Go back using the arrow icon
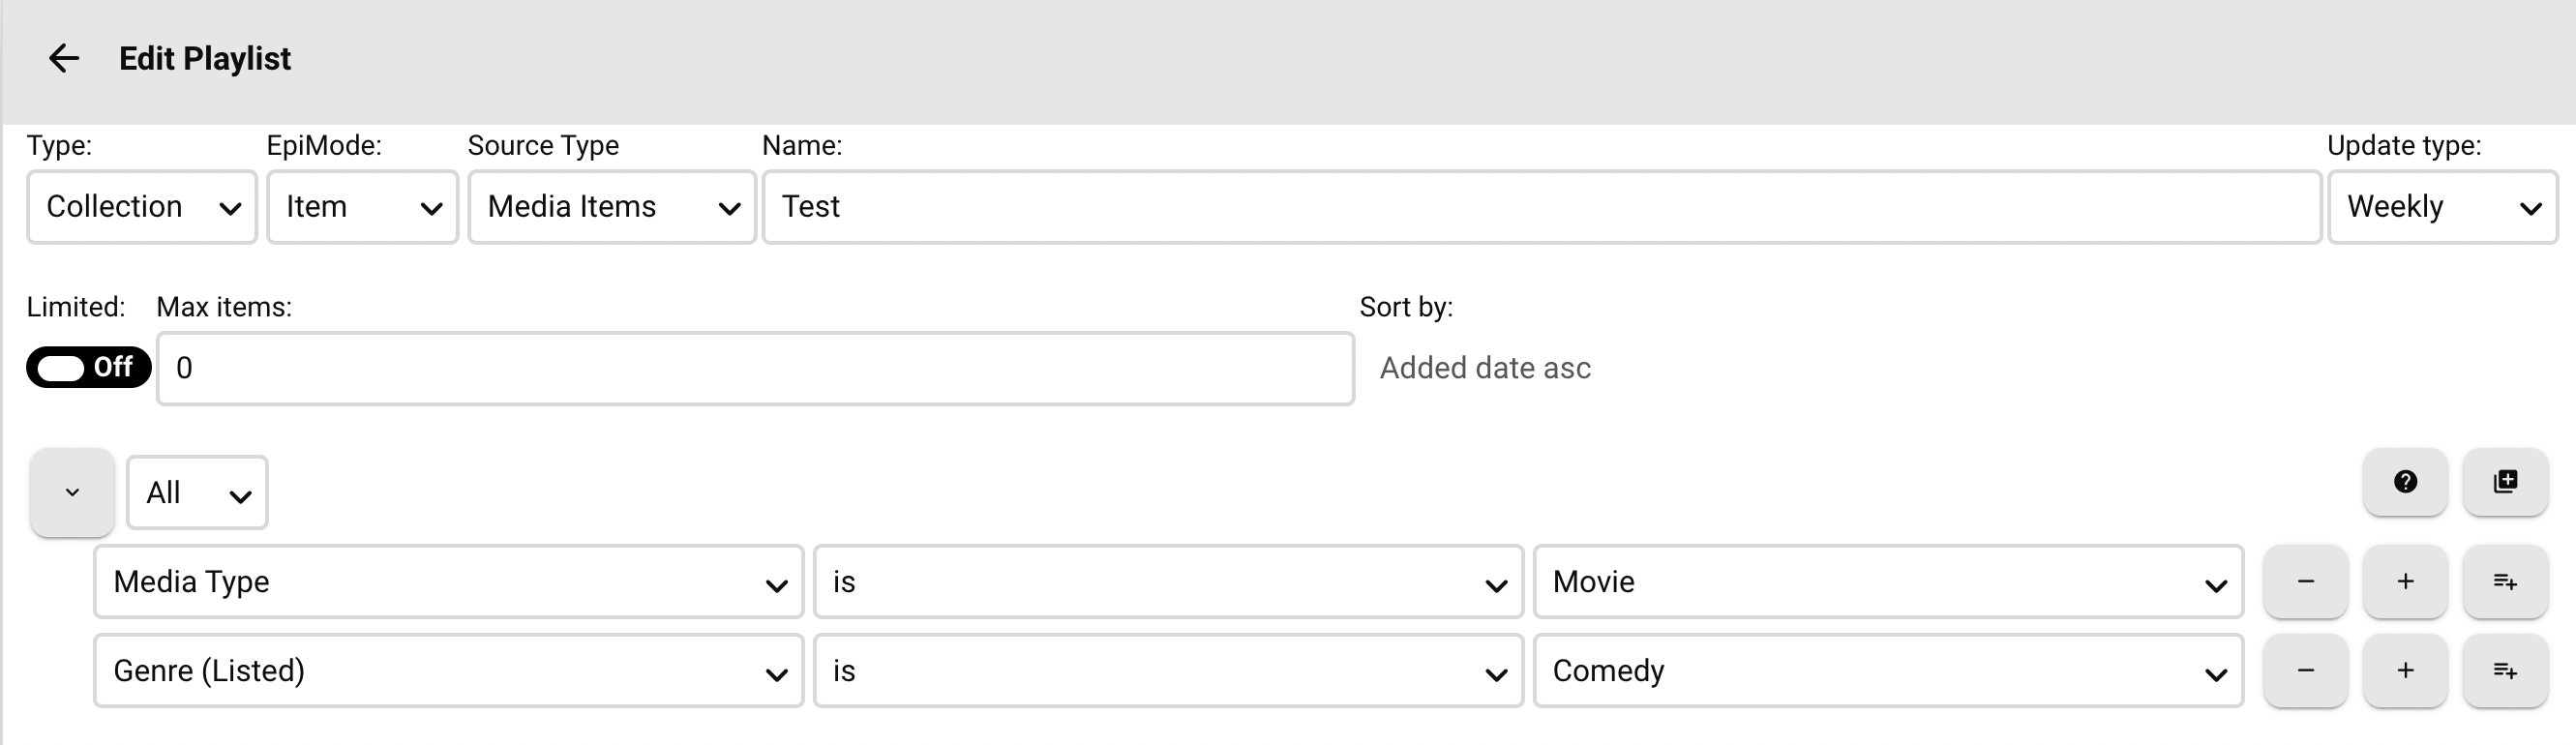Viewport: 2576px width, 745px height. 64,58
